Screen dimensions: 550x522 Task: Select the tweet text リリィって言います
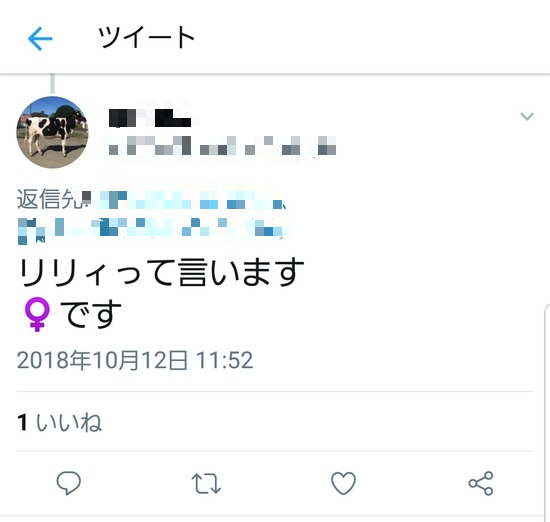click(161, 273)
